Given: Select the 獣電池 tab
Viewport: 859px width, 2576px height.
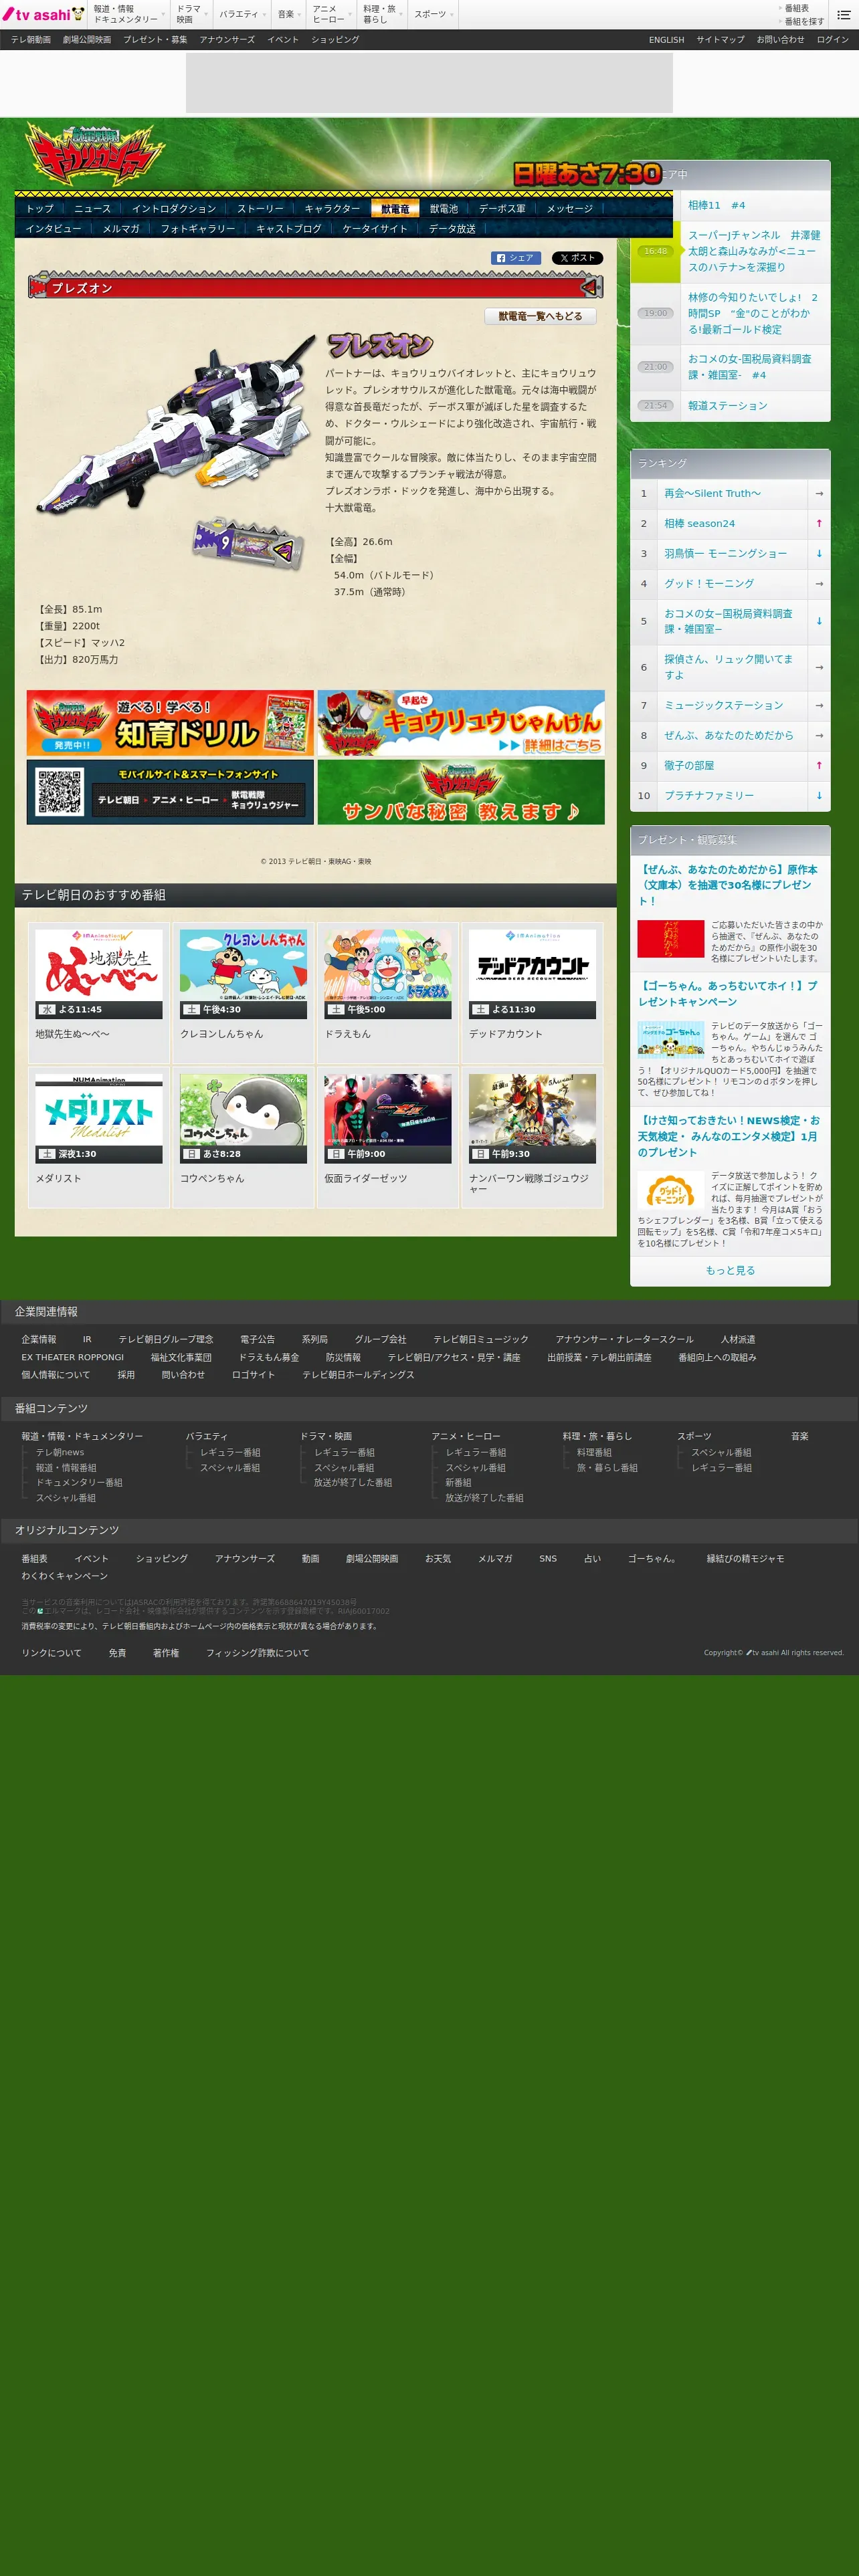Looking at the screenshot, I should tap(444, 209).
